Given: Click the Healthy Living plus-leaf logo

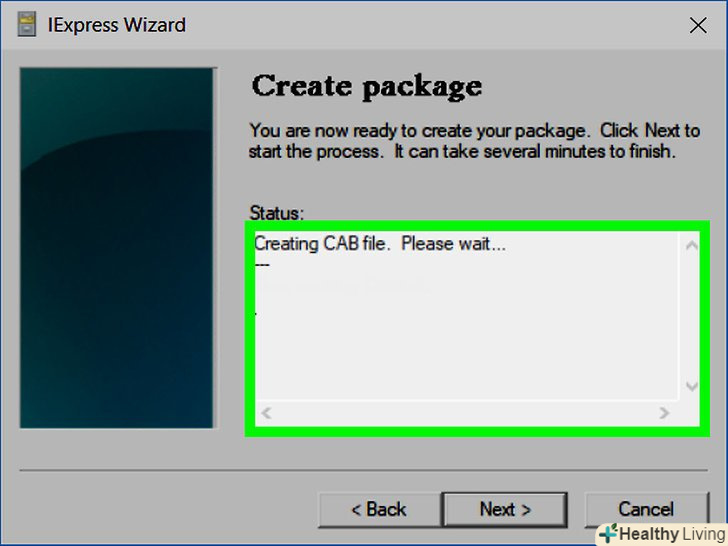Looking at the screenshot, I should (x=609, y=533).
